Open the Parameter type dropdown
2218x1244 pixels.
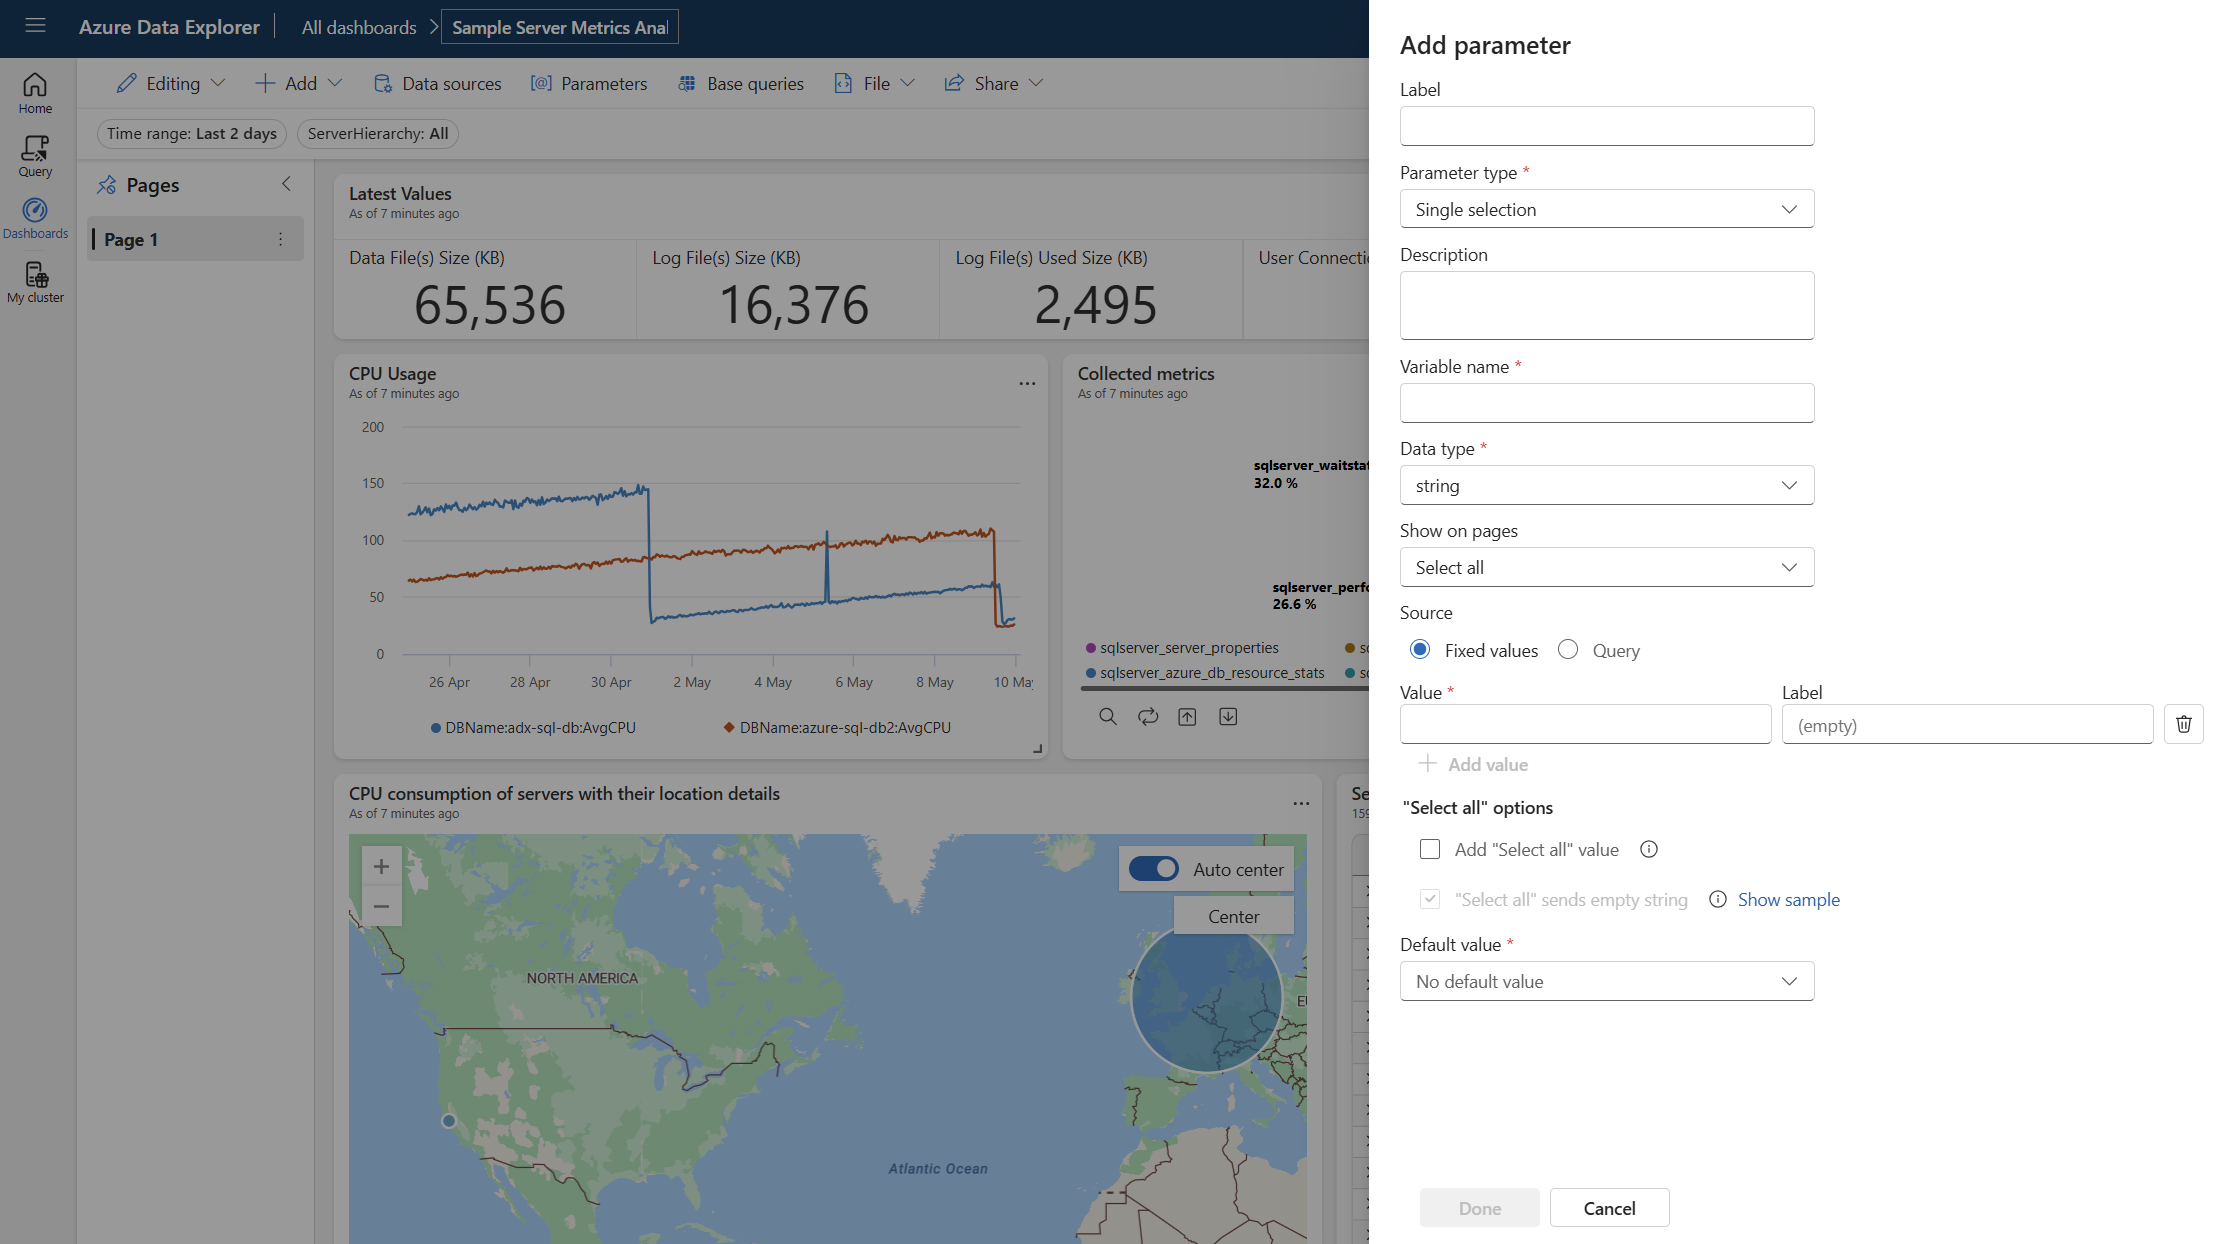(1606, 209)
